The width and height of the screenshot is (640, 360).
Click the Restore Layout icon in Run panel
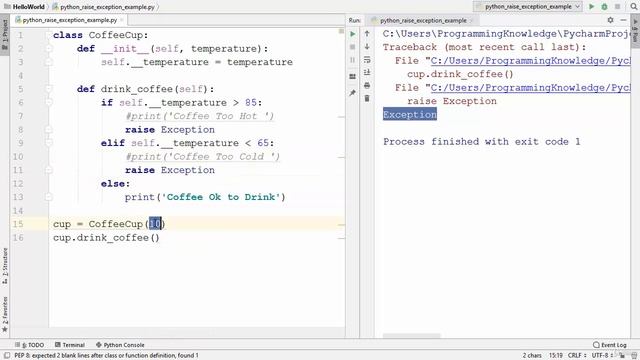(353, 76)
